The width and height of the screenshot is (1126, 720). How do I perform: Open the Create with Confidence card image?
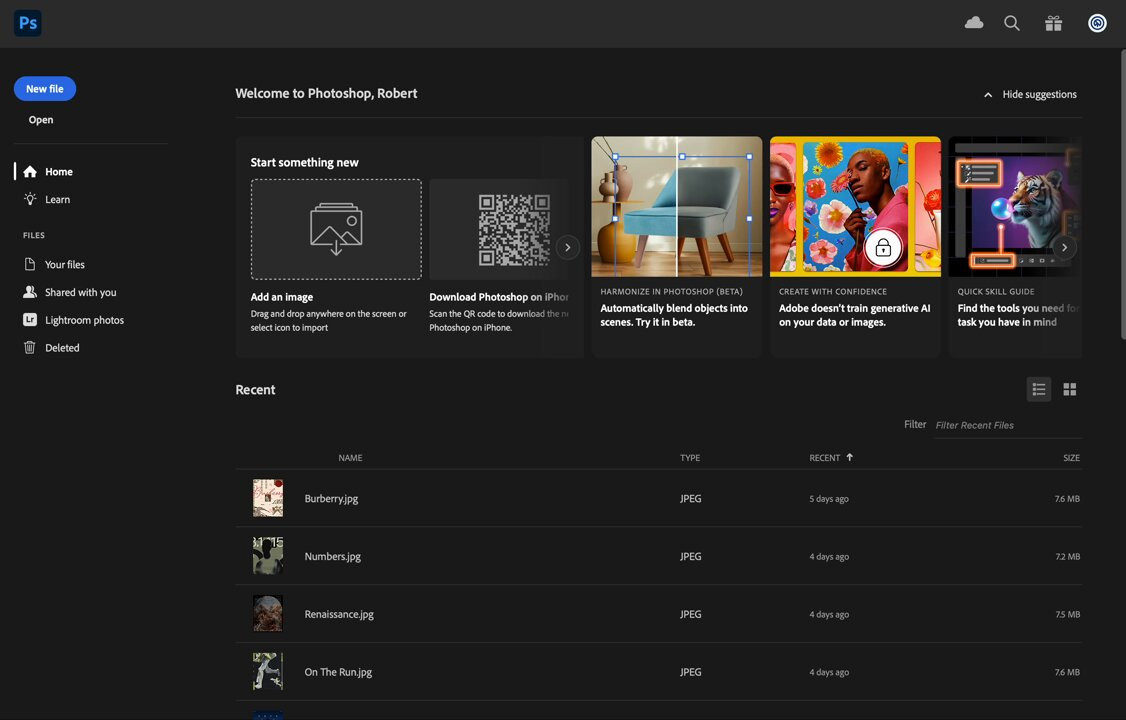pos(855,207)
